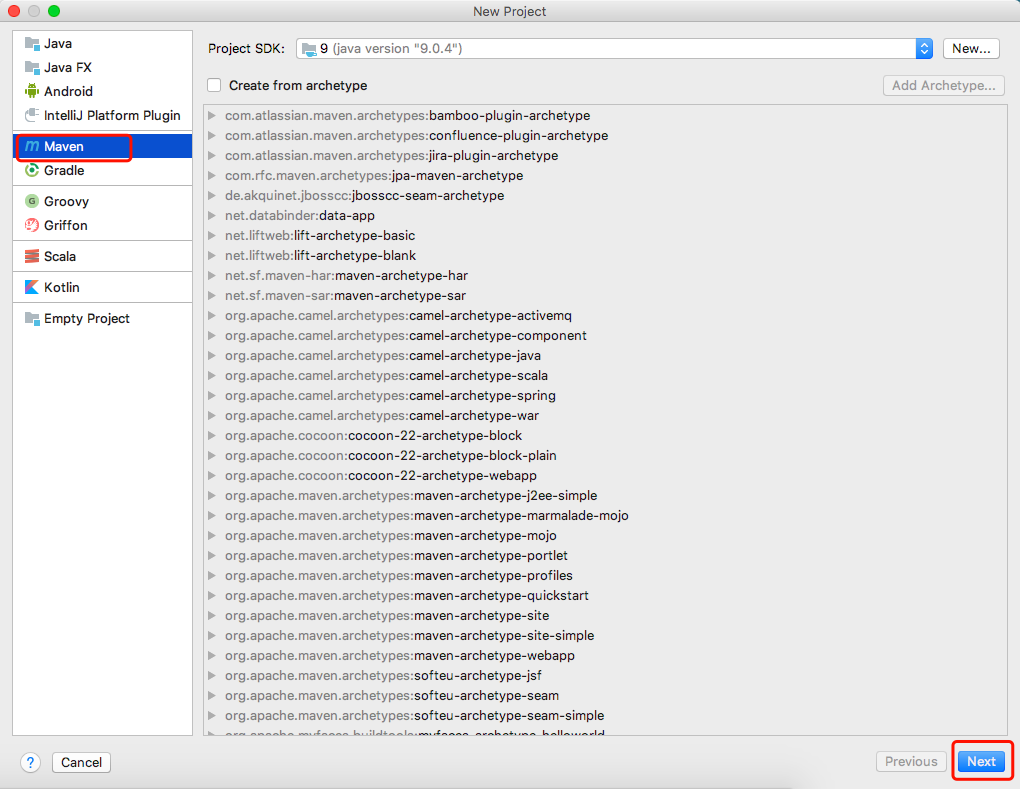Expand confluence-plugin-archetype entry
Screen dimensions: 1020x789
(211, 136)
